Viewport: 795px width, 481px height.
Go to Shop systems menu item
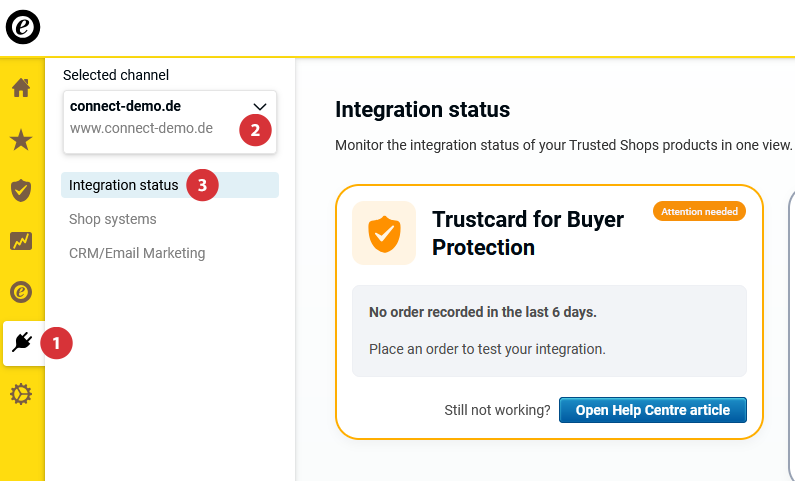pos(113,219)
